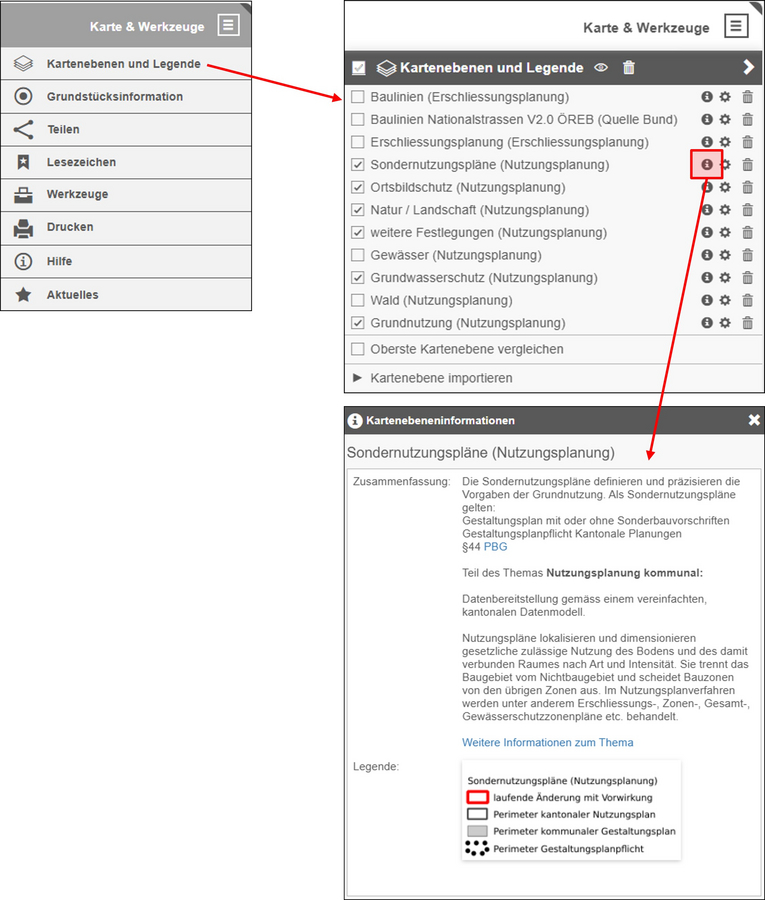The height and width of the screenshot is (900, 765).
Task: Delete the Grundnutzung layer via trash icon
Action: click(747, 323)
